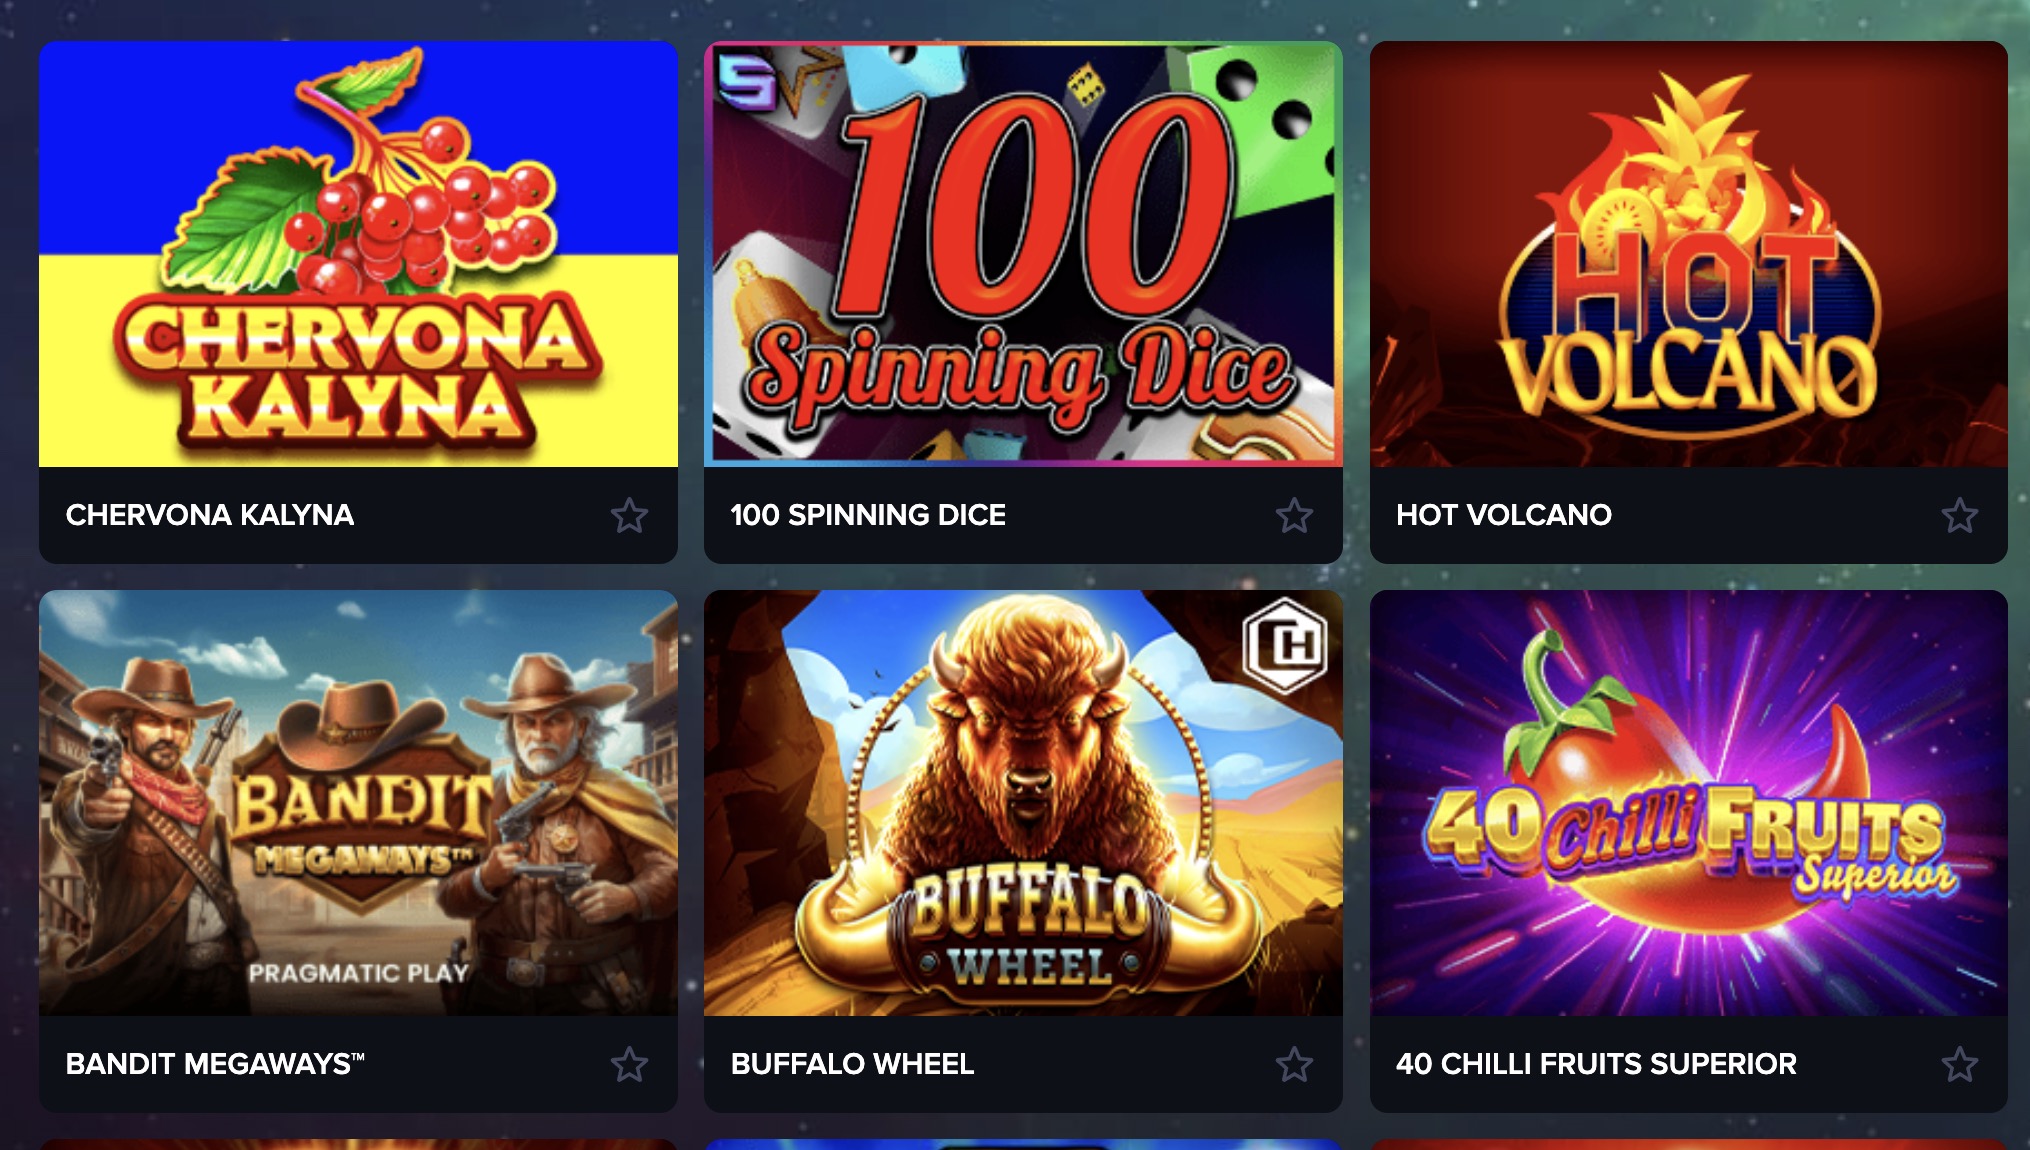Favorite the Chervona Kalyna game star
The image size is (2030, 1150).
pyautogui.click(x=629, y=515)
